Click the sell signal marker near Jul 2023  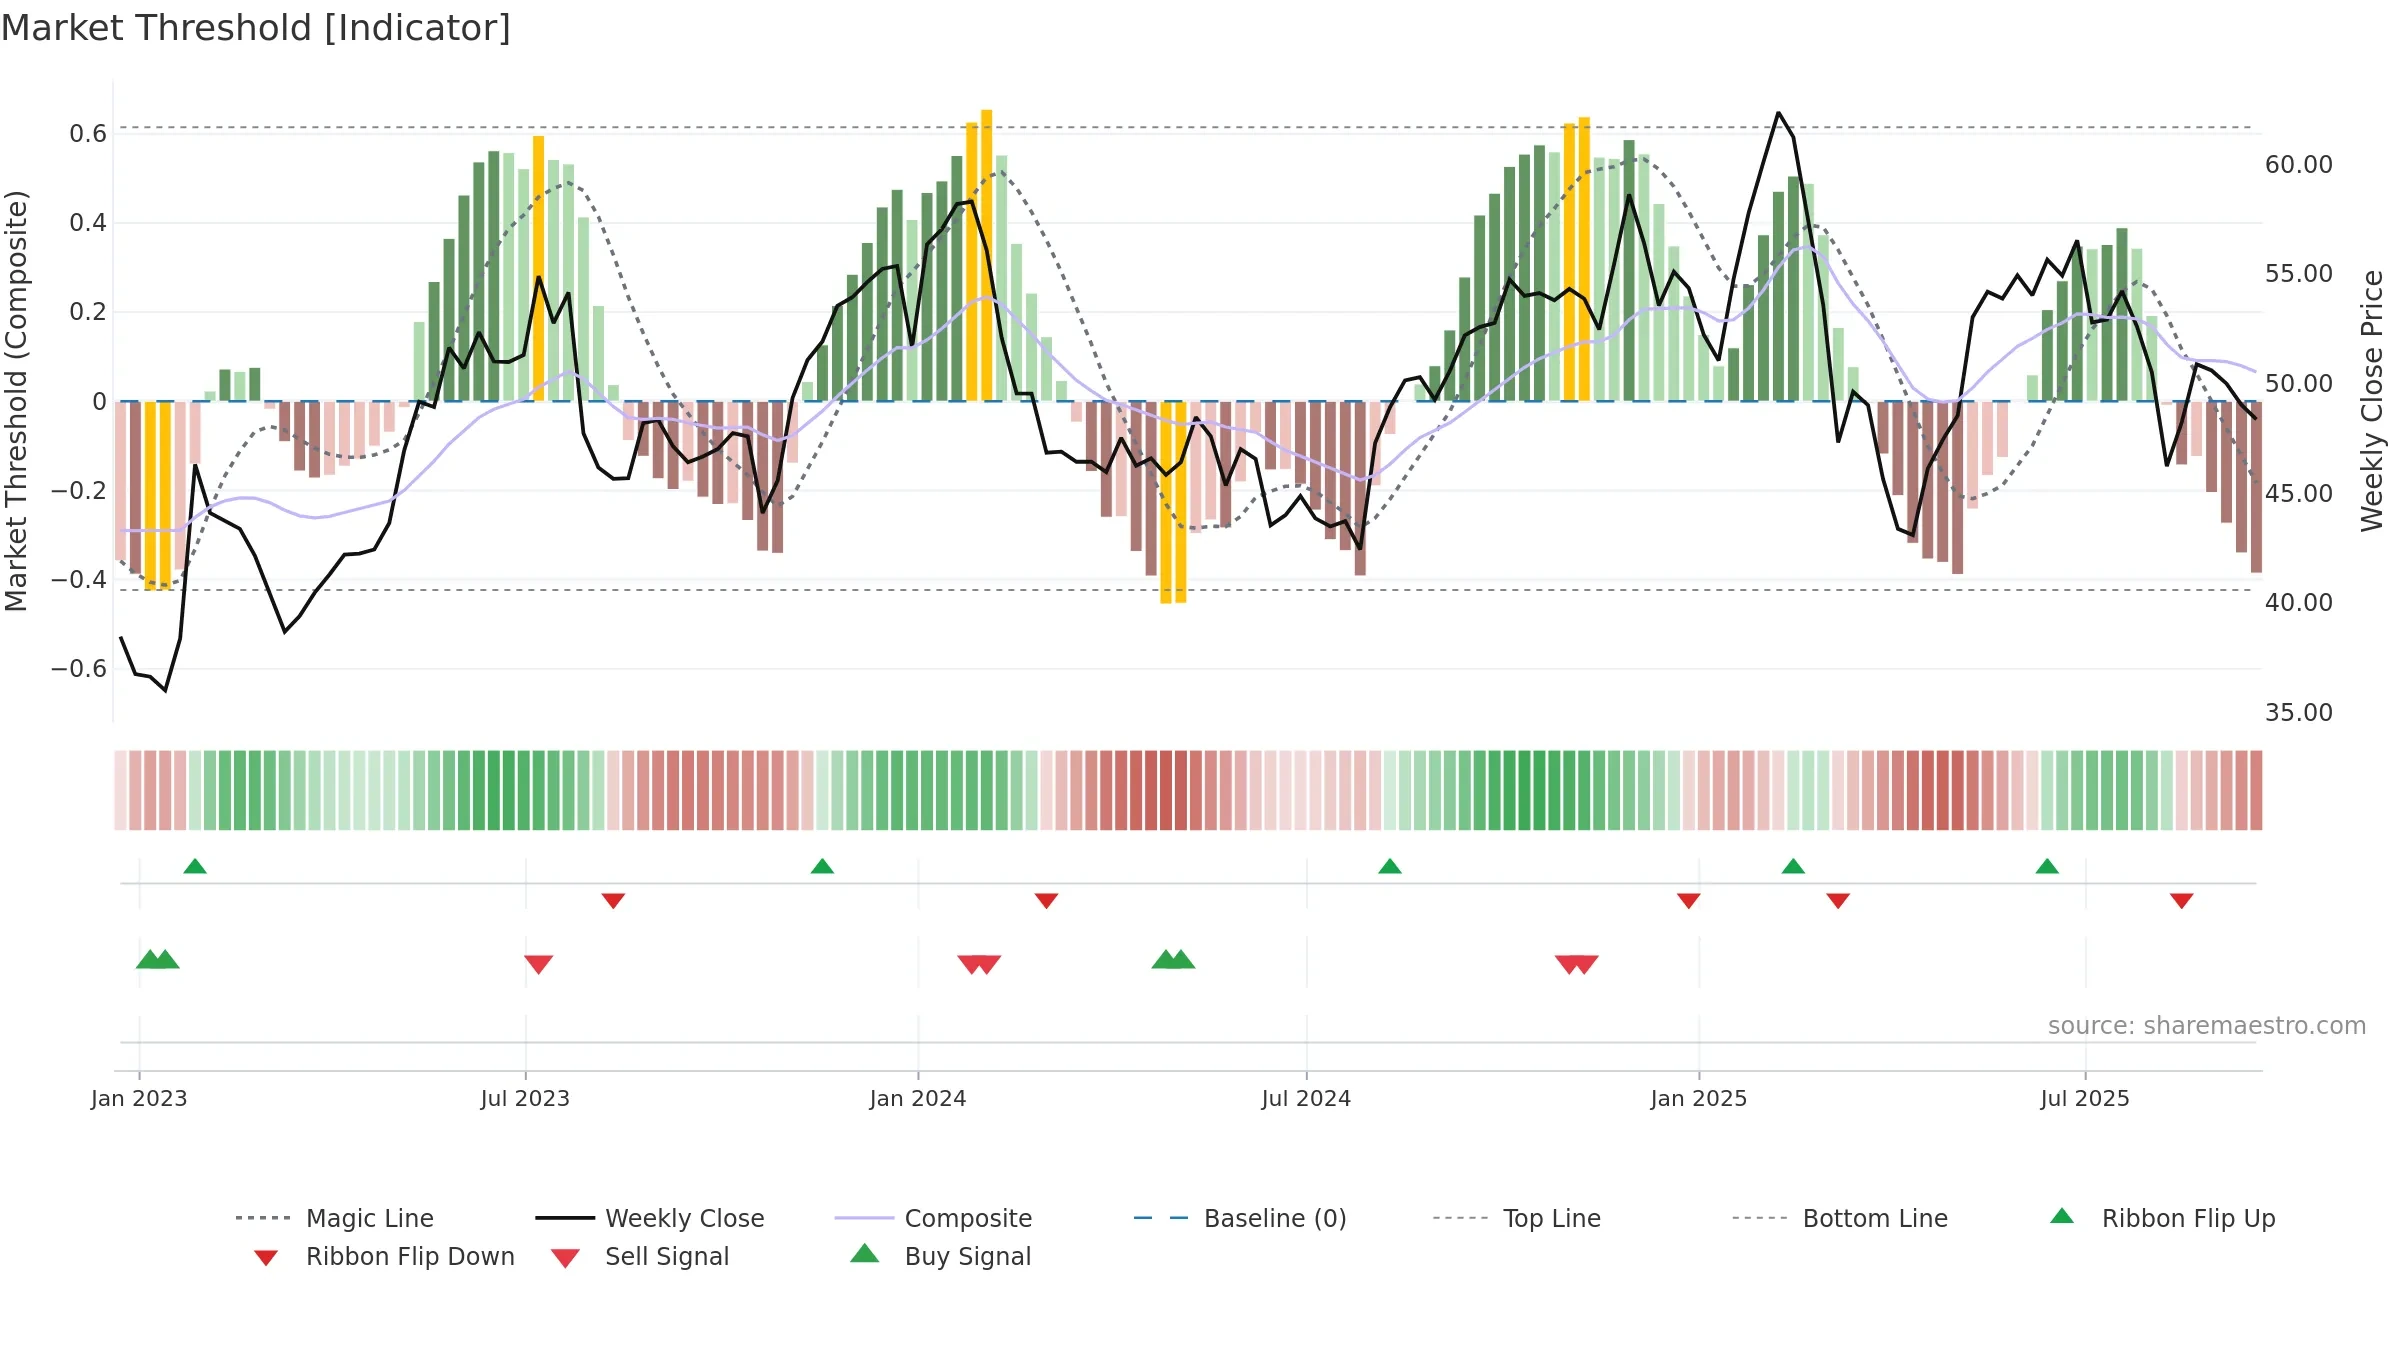[539, 964]
